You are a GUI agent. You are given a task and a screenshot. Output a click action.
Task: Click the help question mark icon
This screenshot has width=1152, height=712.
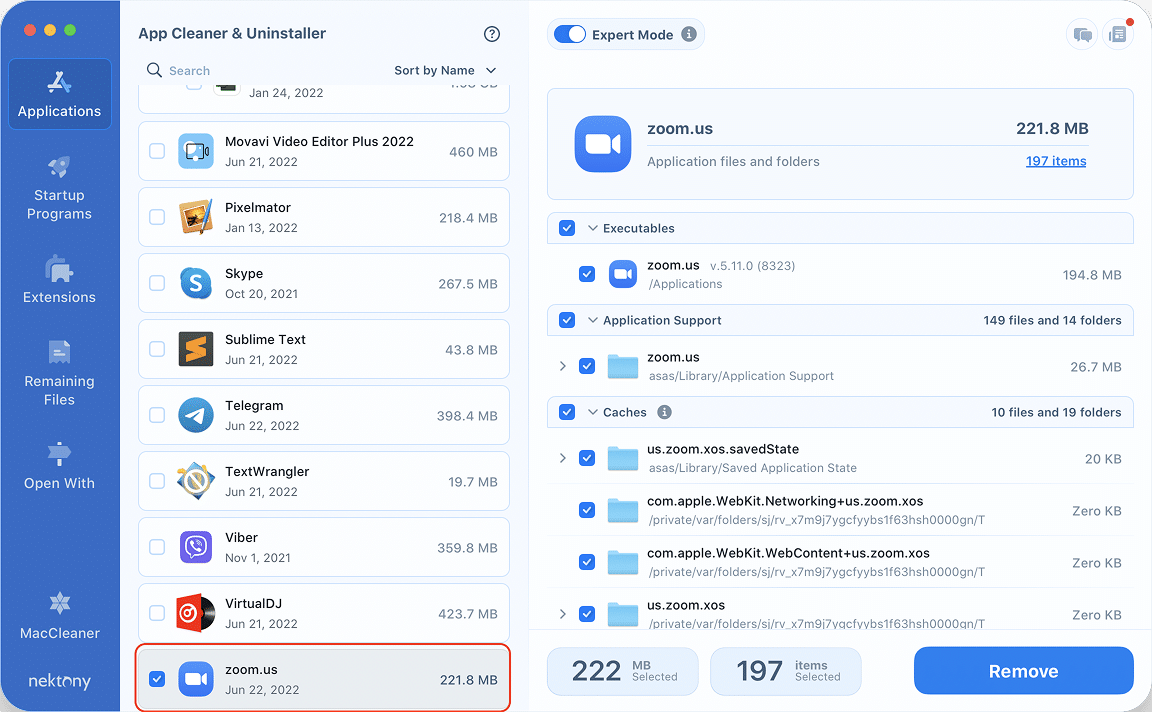492,34
